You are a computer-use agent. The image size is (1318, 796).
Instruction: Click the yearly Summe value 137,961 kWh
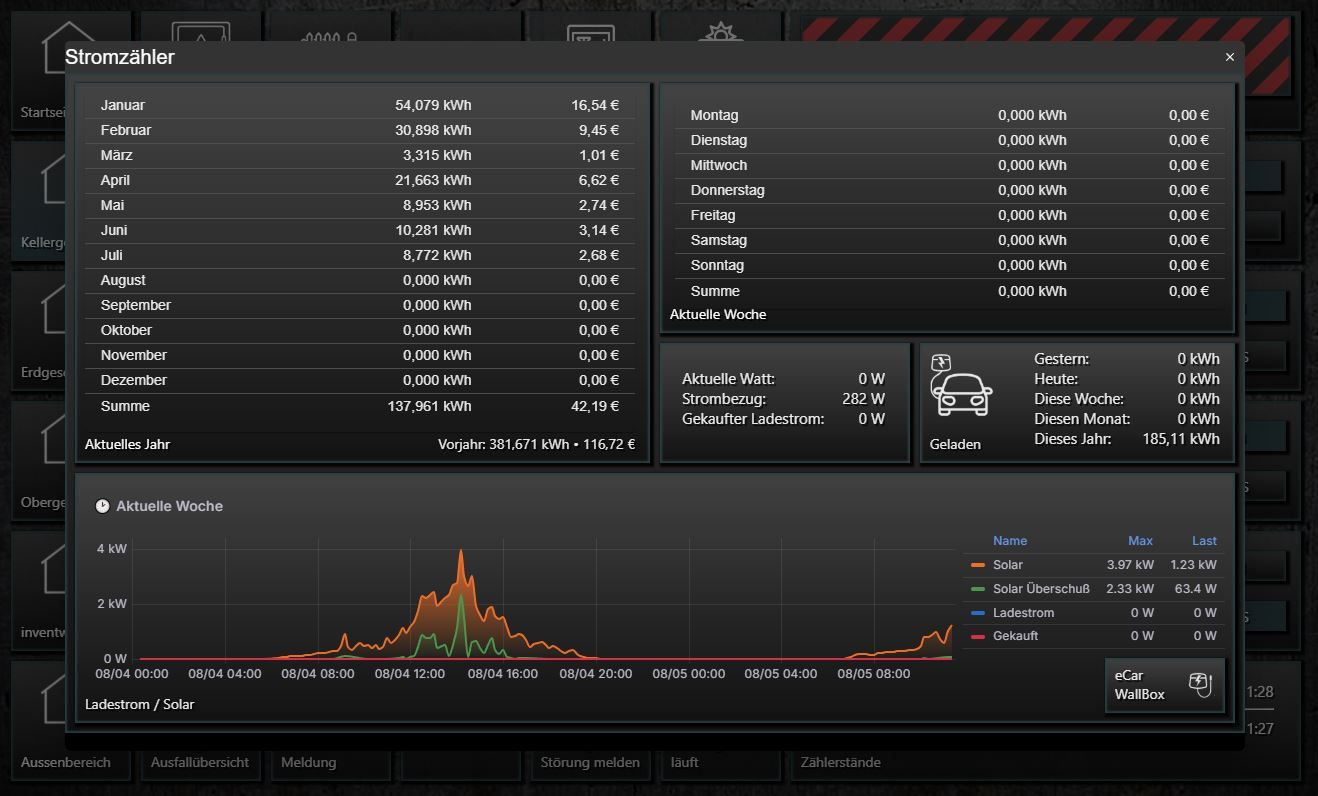tap(429, 406)
